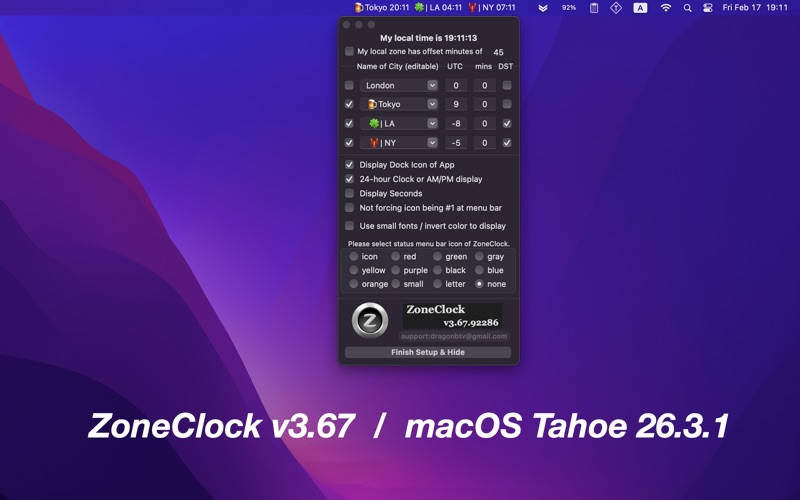
Task: Disable DST checkbox for LA
Action: tap(507, 123)
